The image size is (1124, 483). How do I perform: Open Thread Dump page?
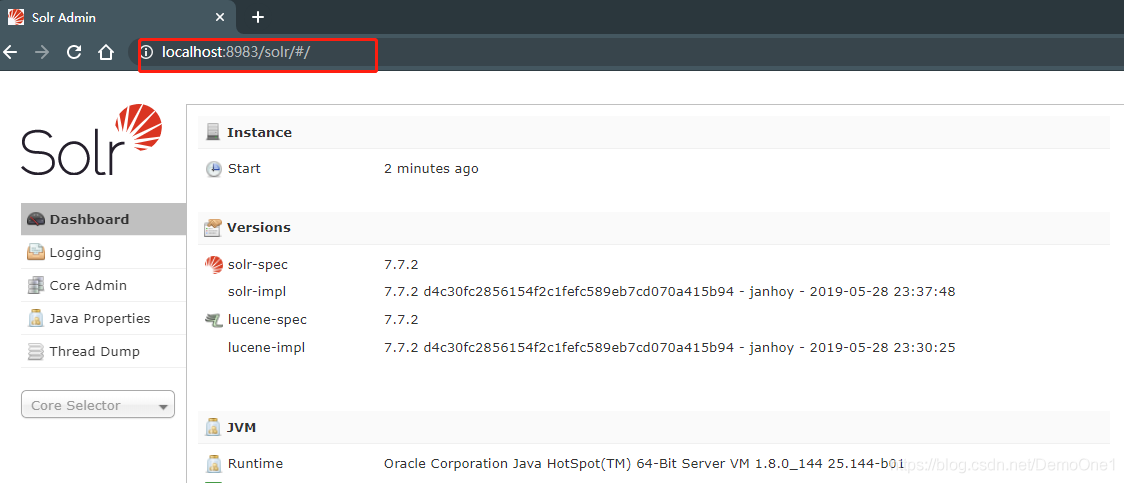pos(94,352)
